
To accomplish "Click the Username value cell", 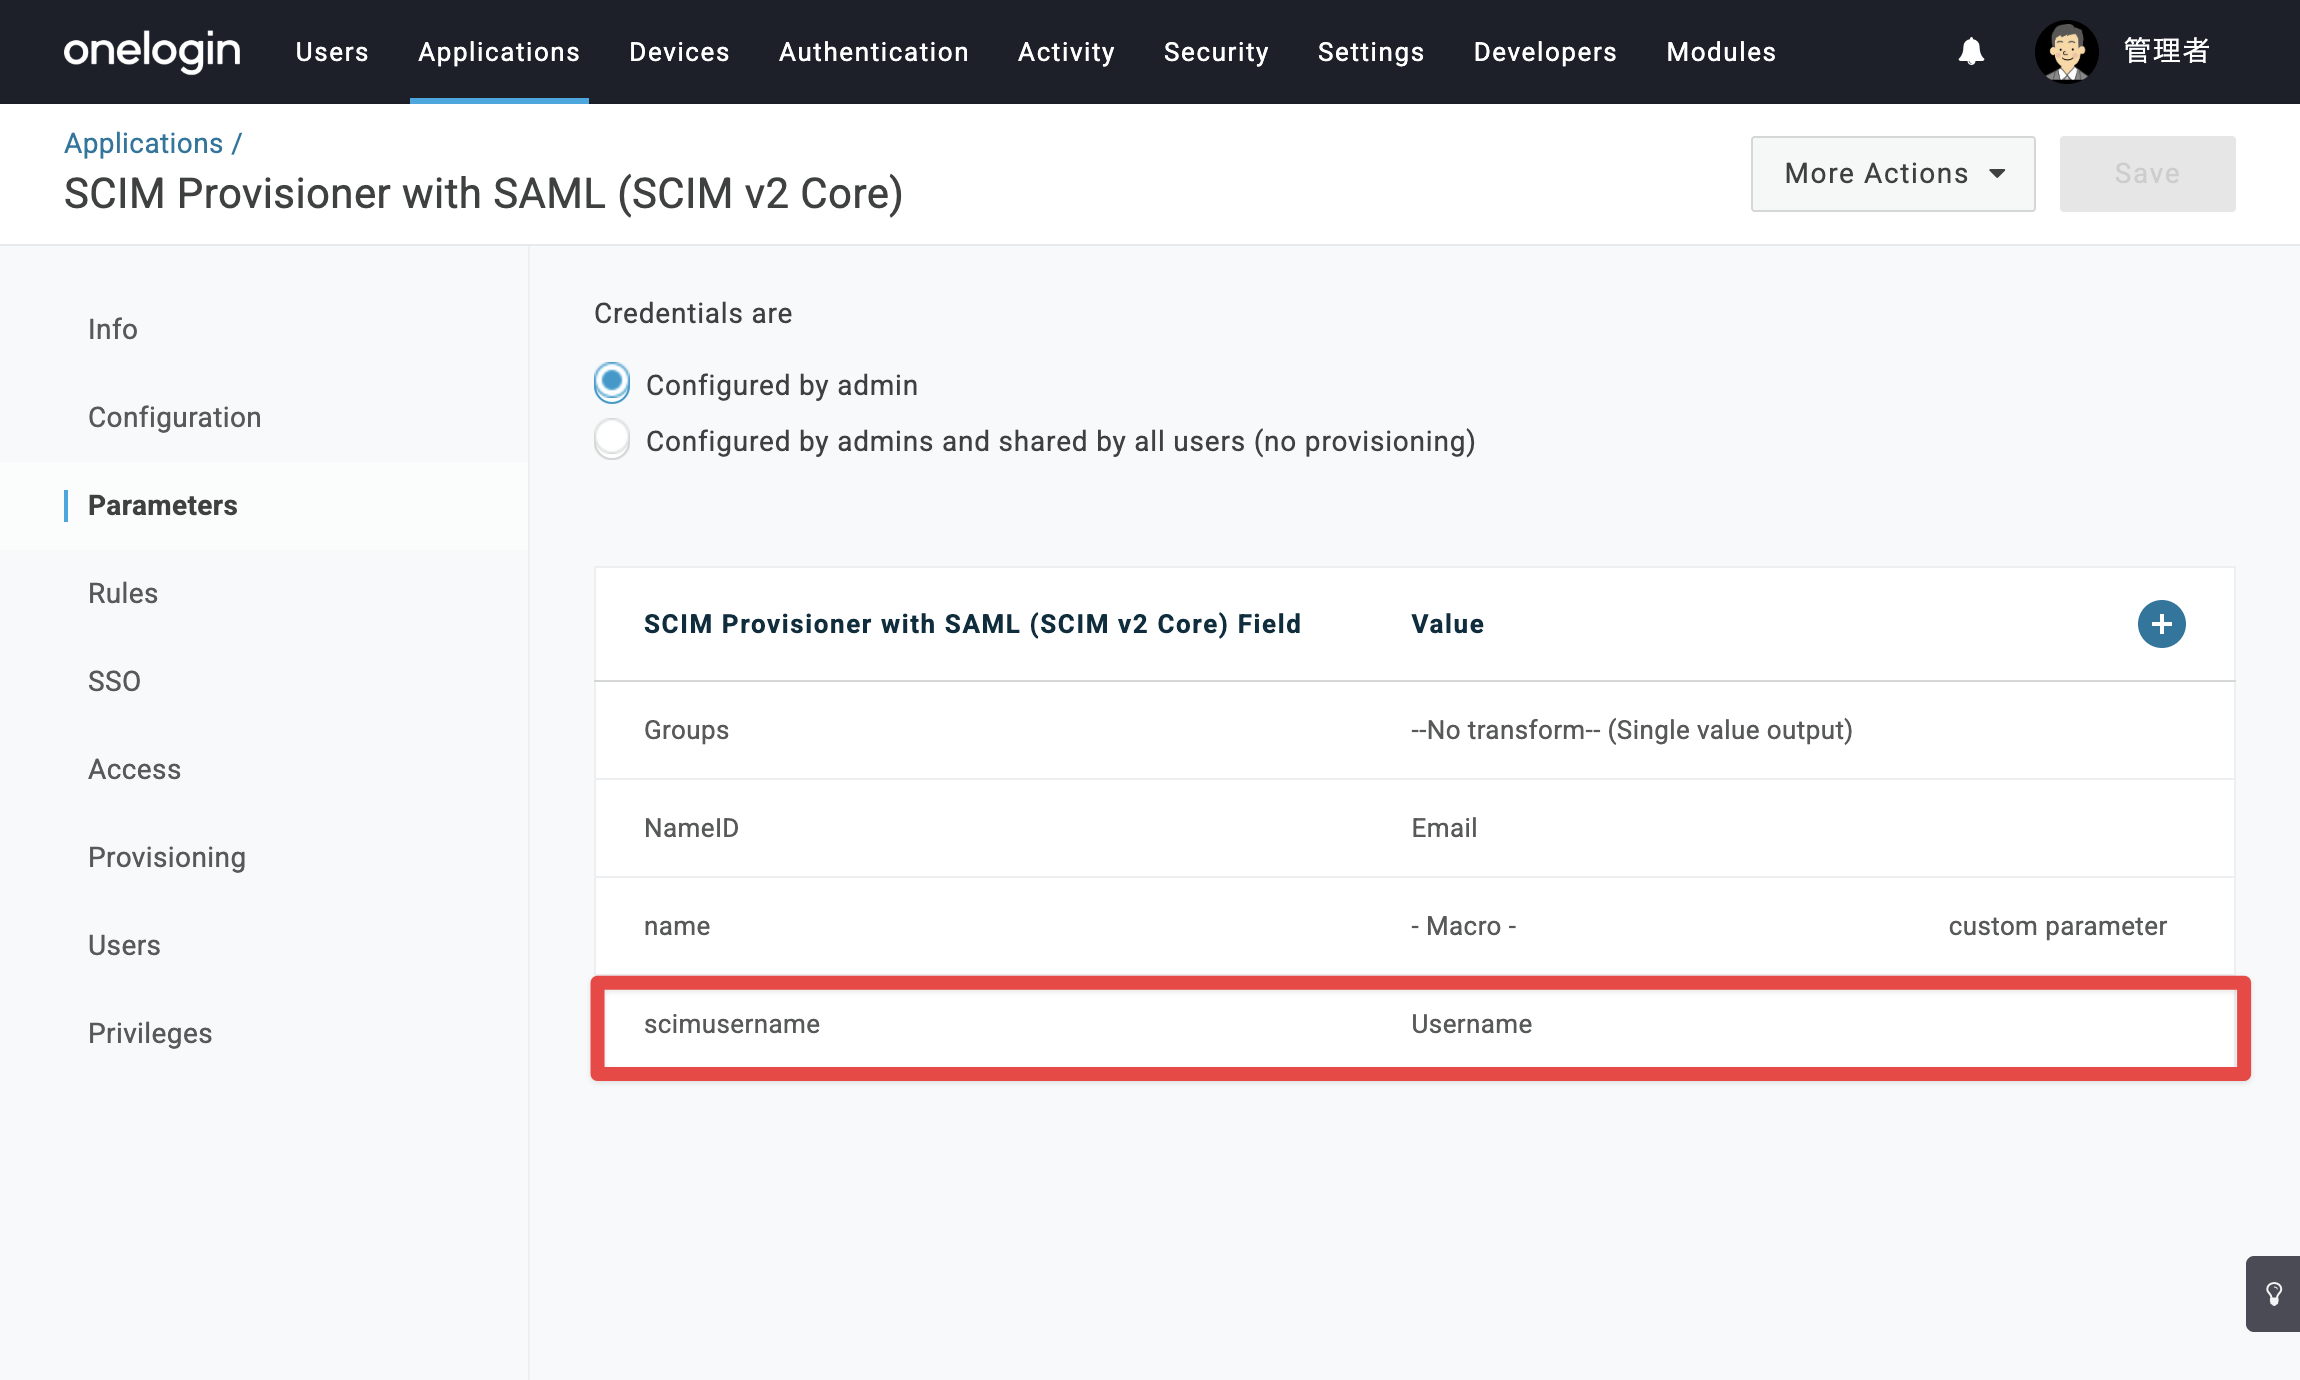I will pyautogui.click(x=1471, y=1024).
